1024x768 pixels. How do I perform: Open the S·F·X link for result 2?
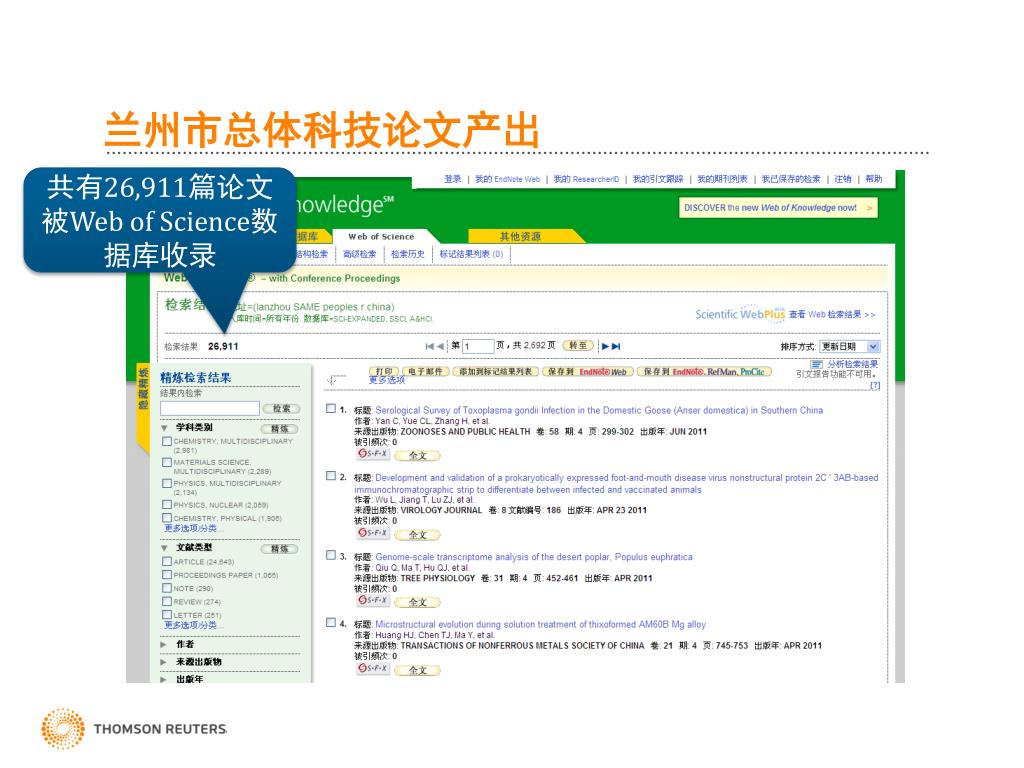pyautogui.click(x=373, y=533)
